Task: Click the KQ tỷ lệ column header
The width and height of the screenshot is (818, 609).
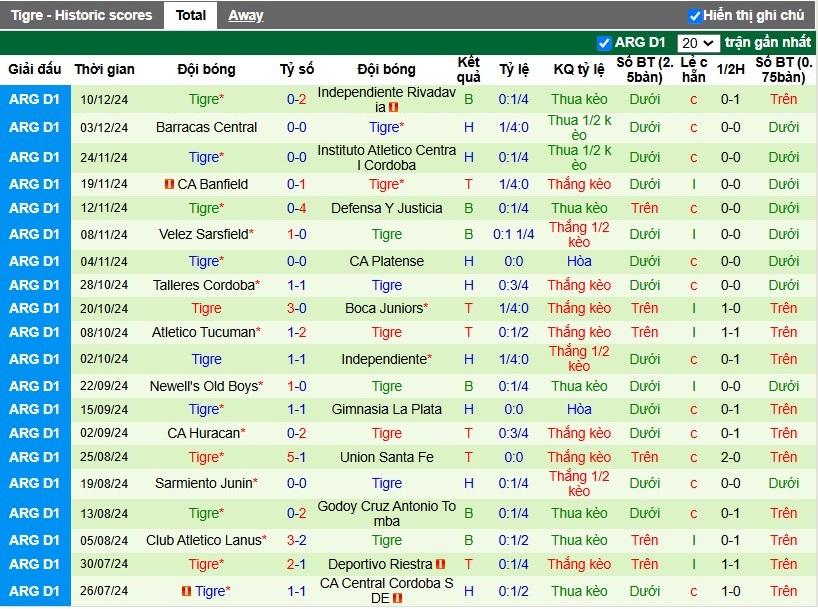Action: pos(579,69)
